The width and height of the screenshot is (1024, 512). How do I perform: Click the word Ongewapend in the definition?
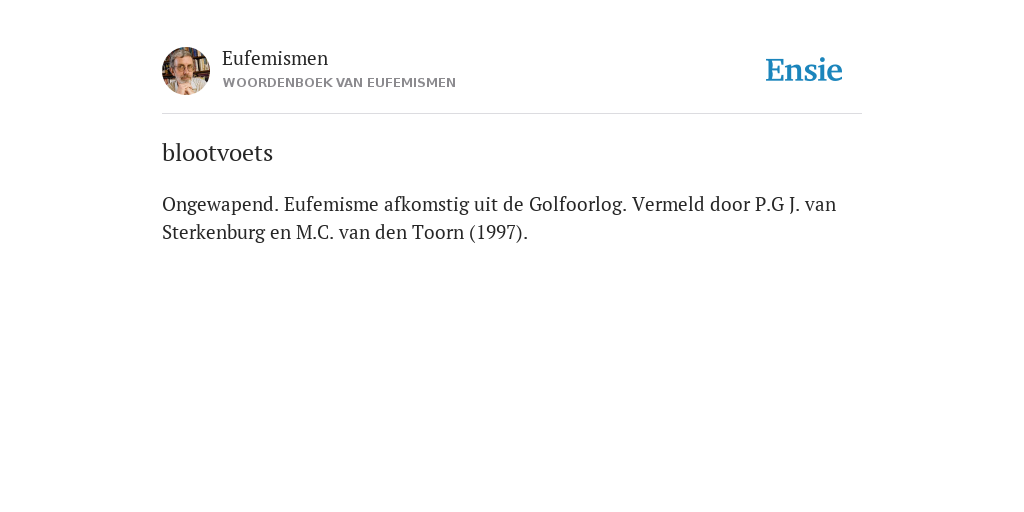click(221, 205)
